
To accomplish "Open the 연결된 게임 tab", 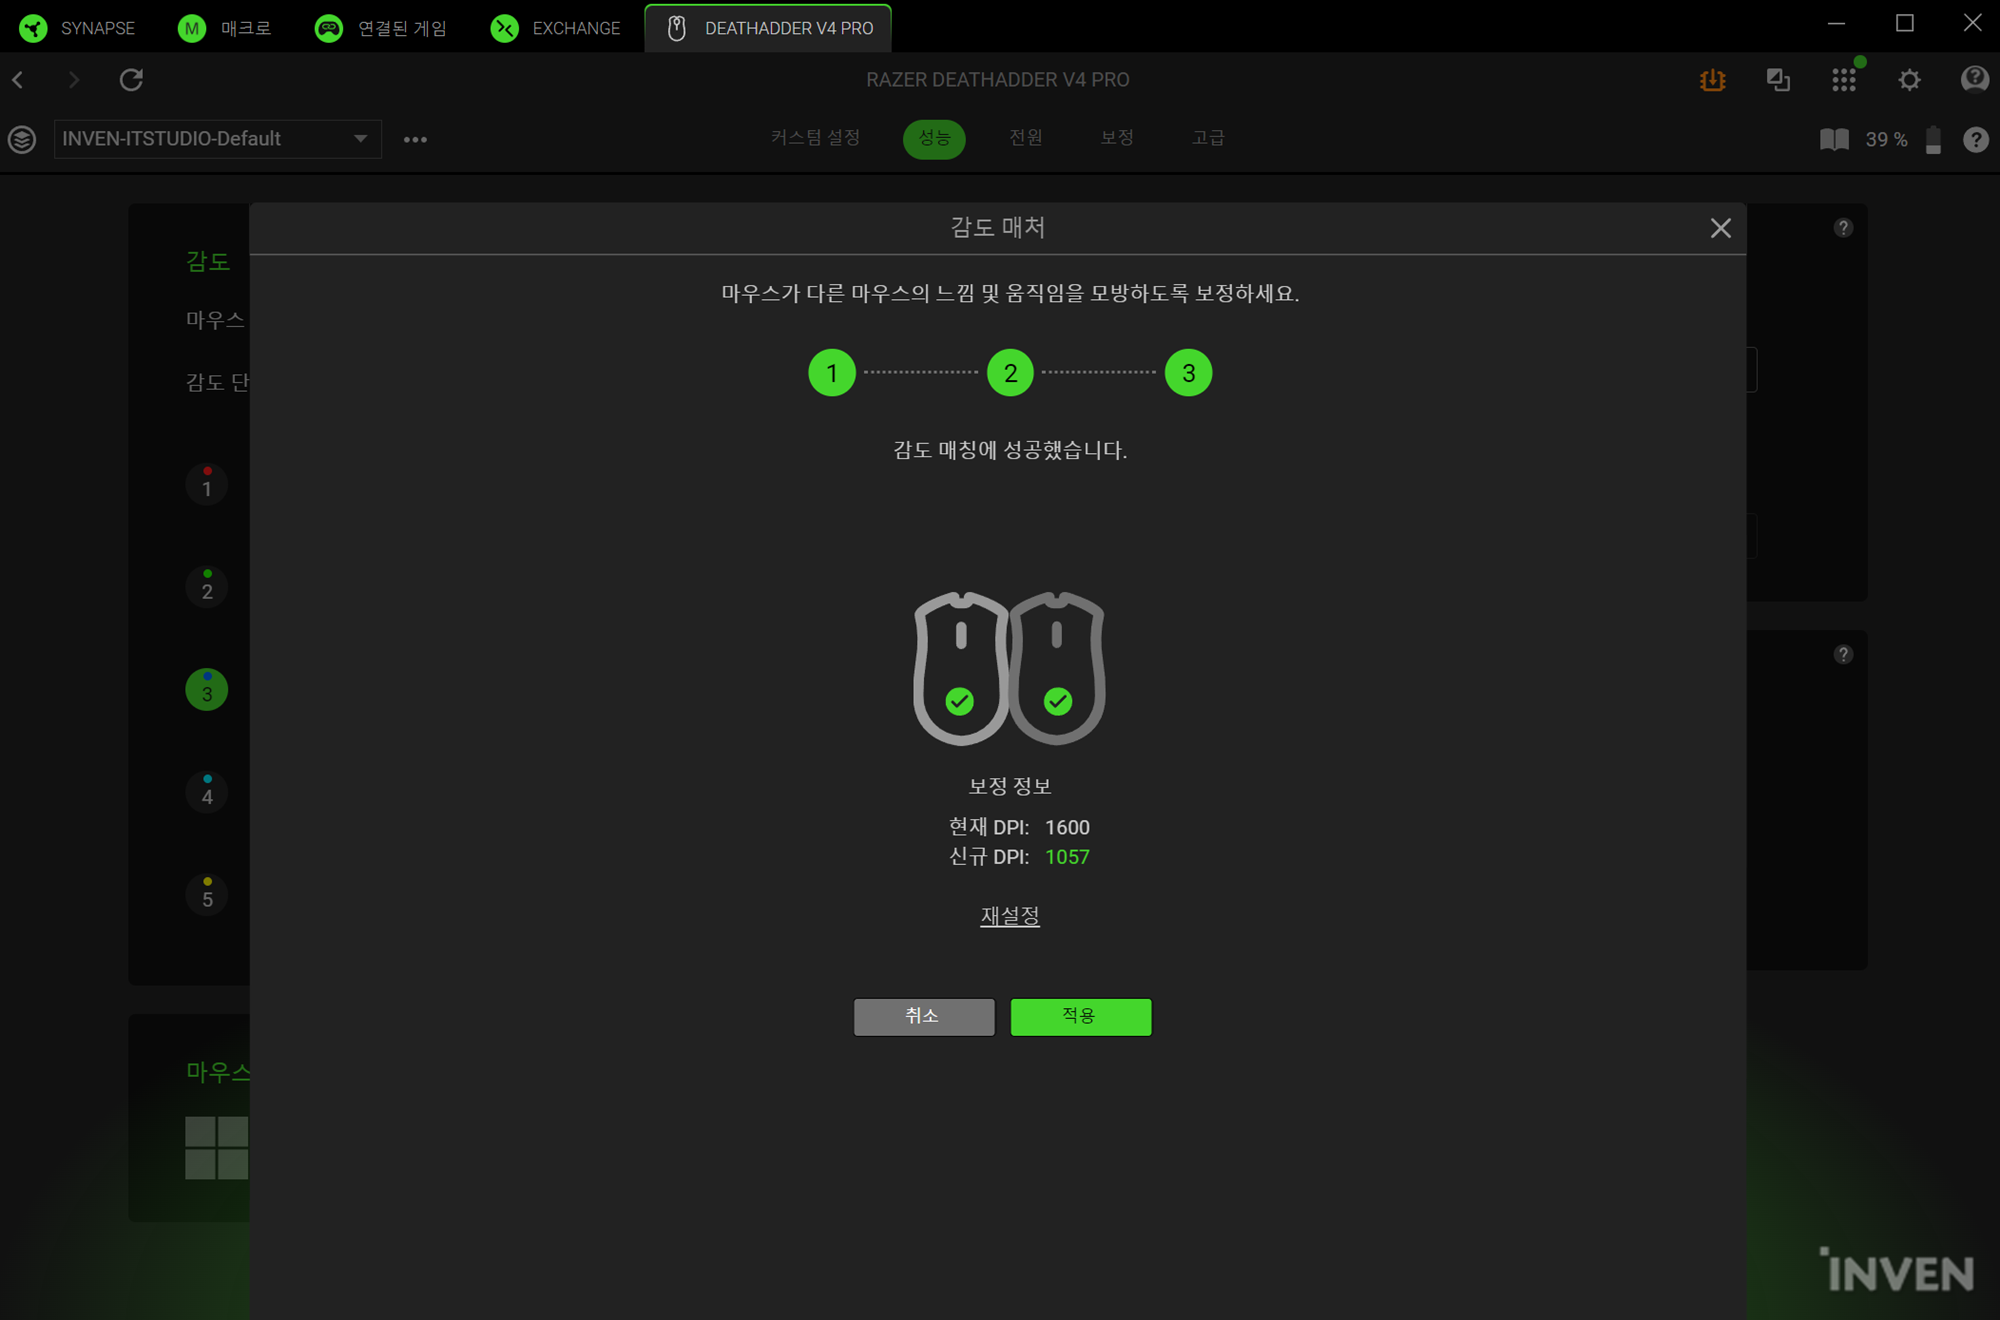I will (x=381, y=28).
